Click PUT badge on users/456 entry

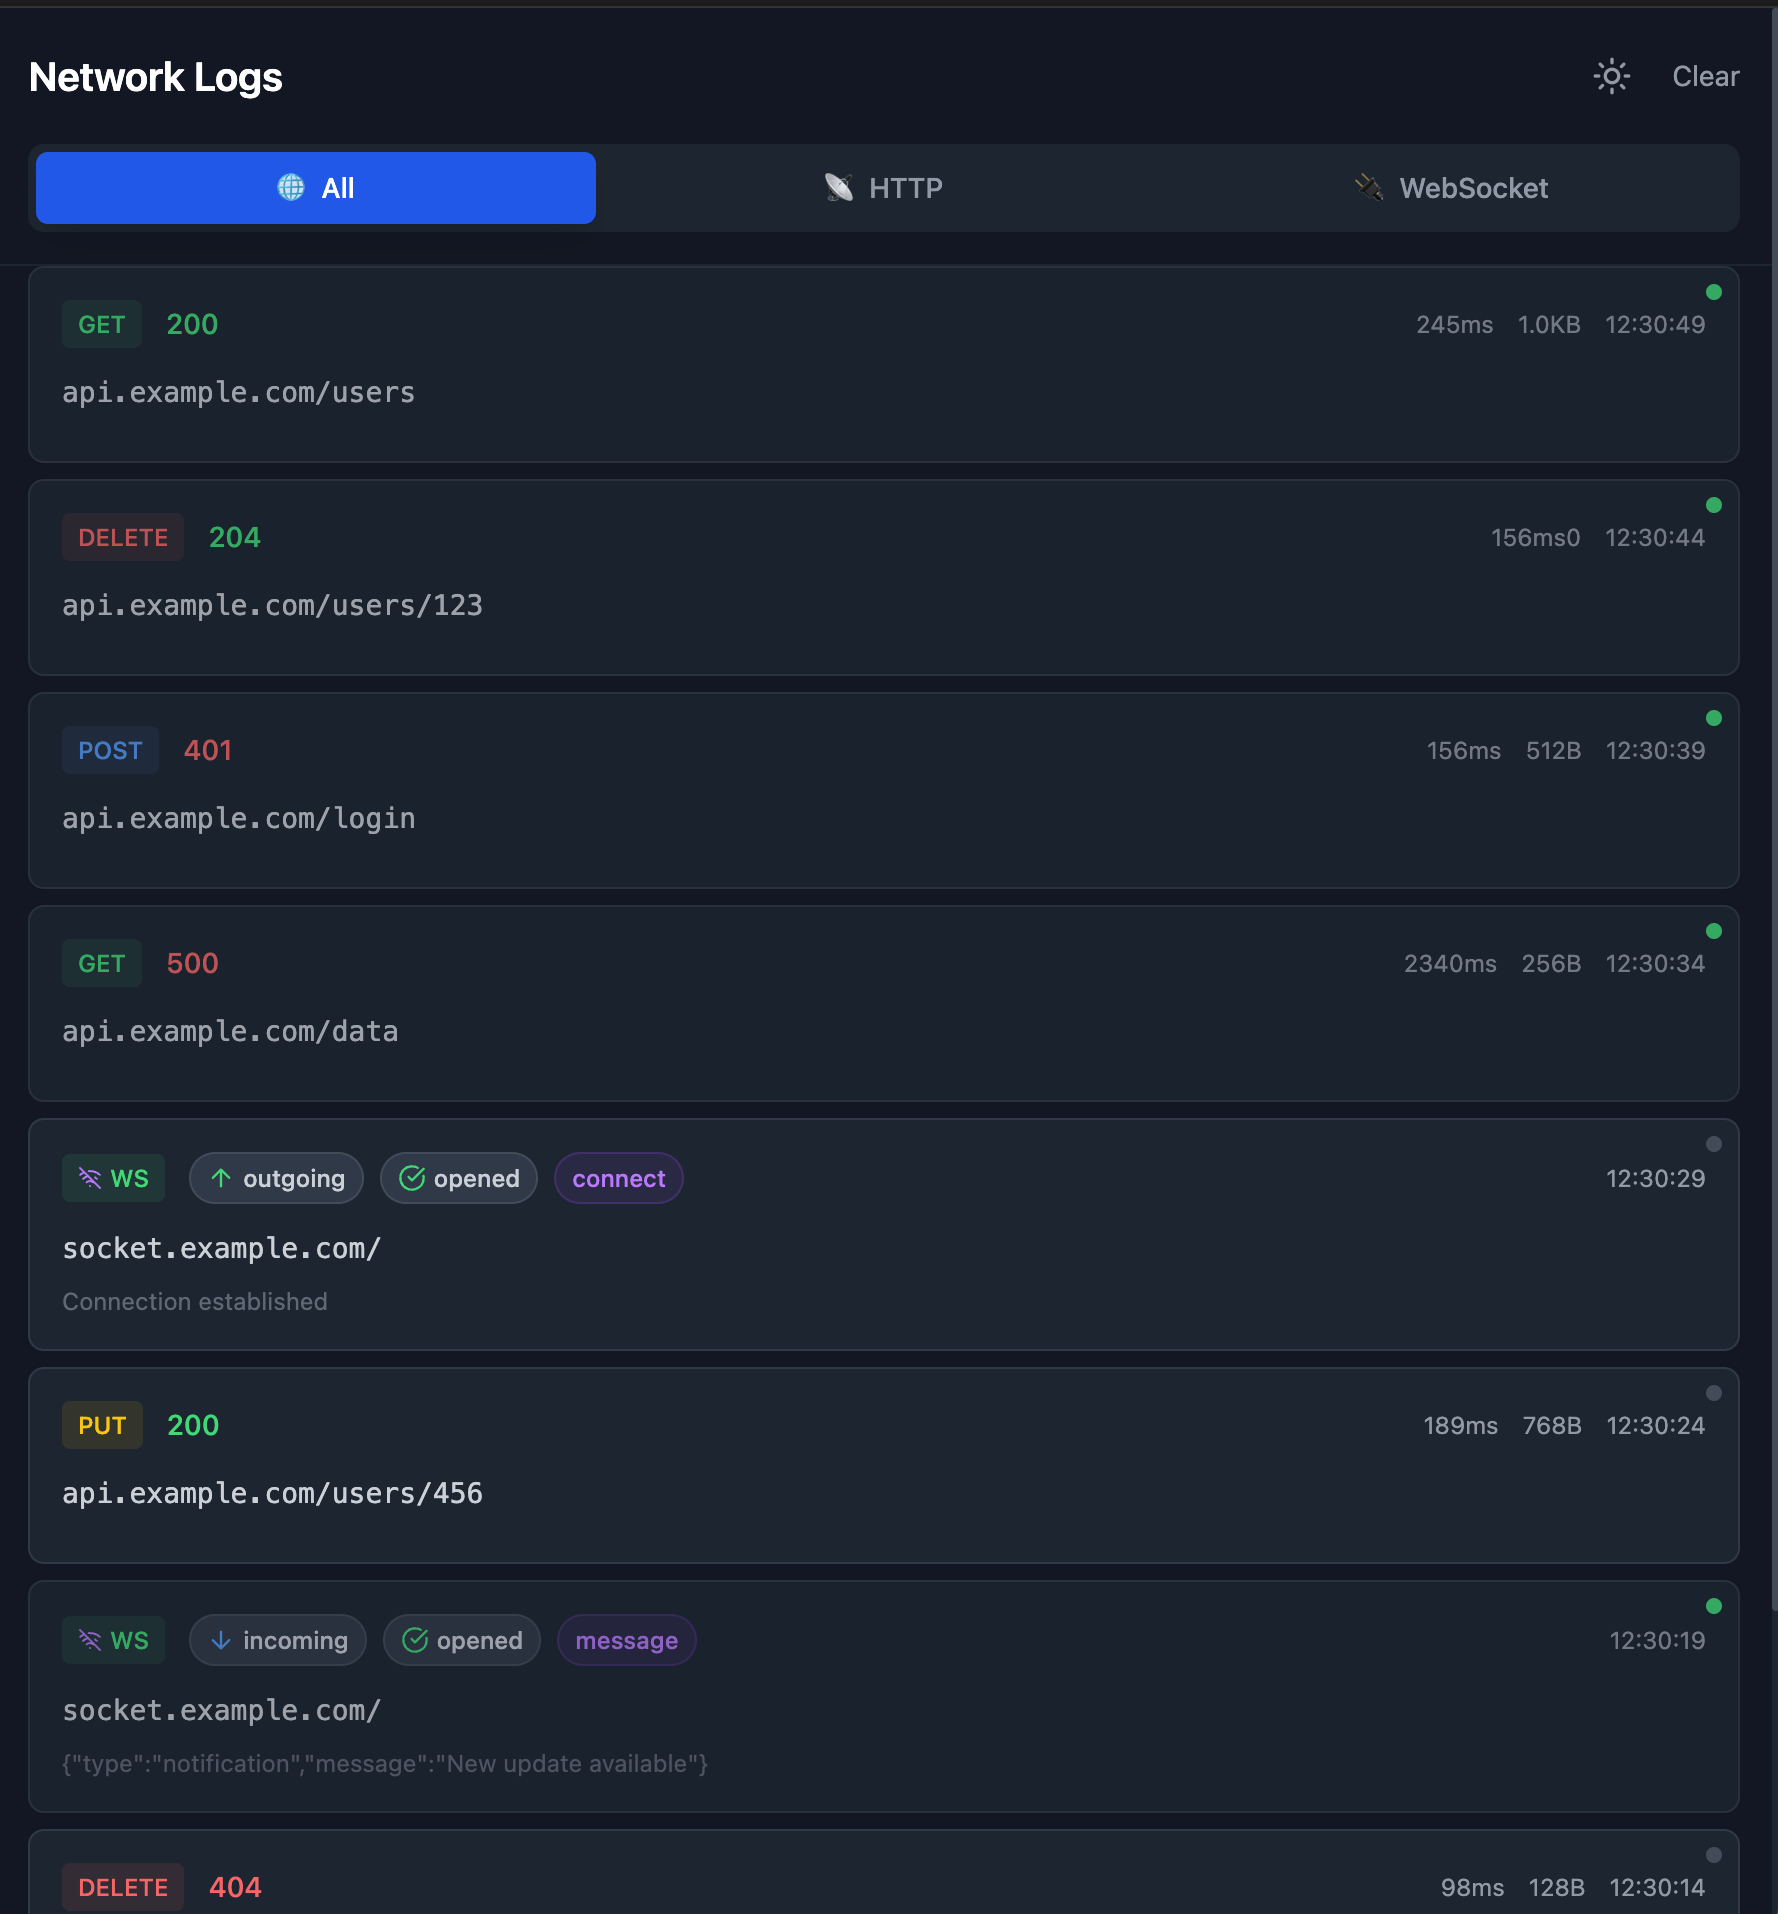pyautogui.click(x=102, y=1426)
